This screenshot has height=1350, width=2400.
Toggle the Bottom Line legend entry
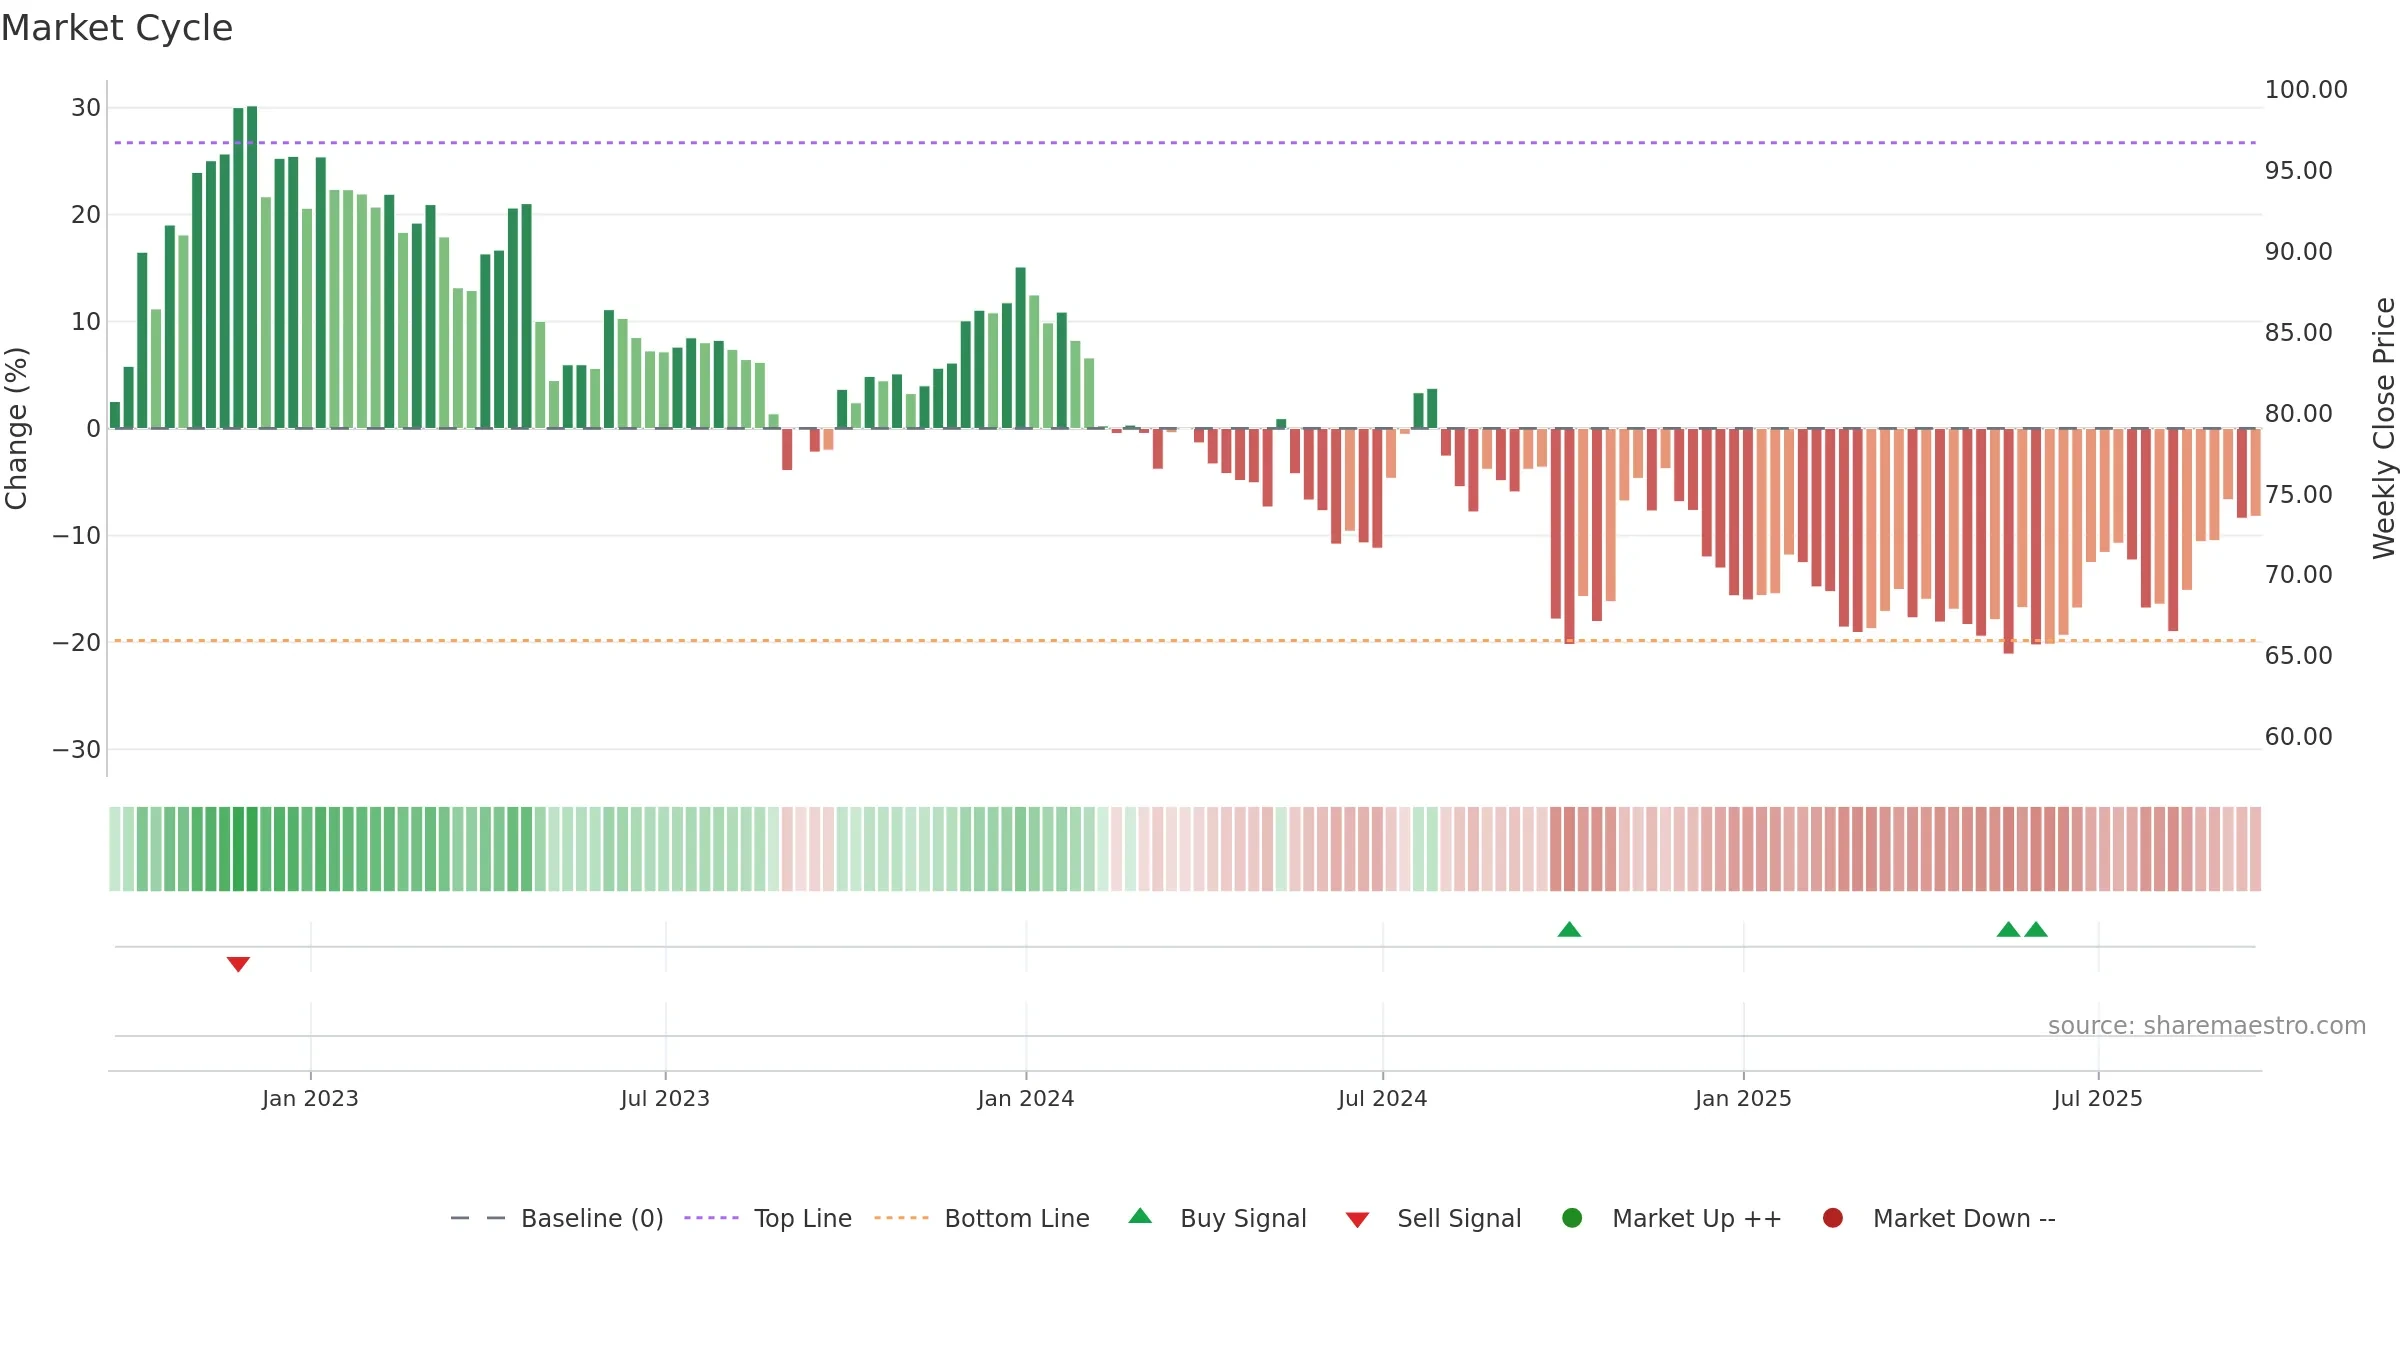(x=982, y=1218)
